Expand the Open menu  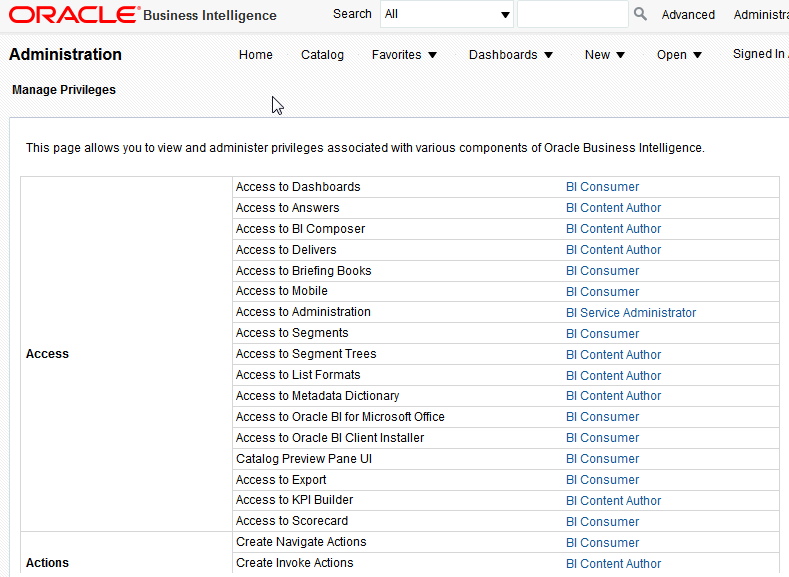tap(679, 54)
